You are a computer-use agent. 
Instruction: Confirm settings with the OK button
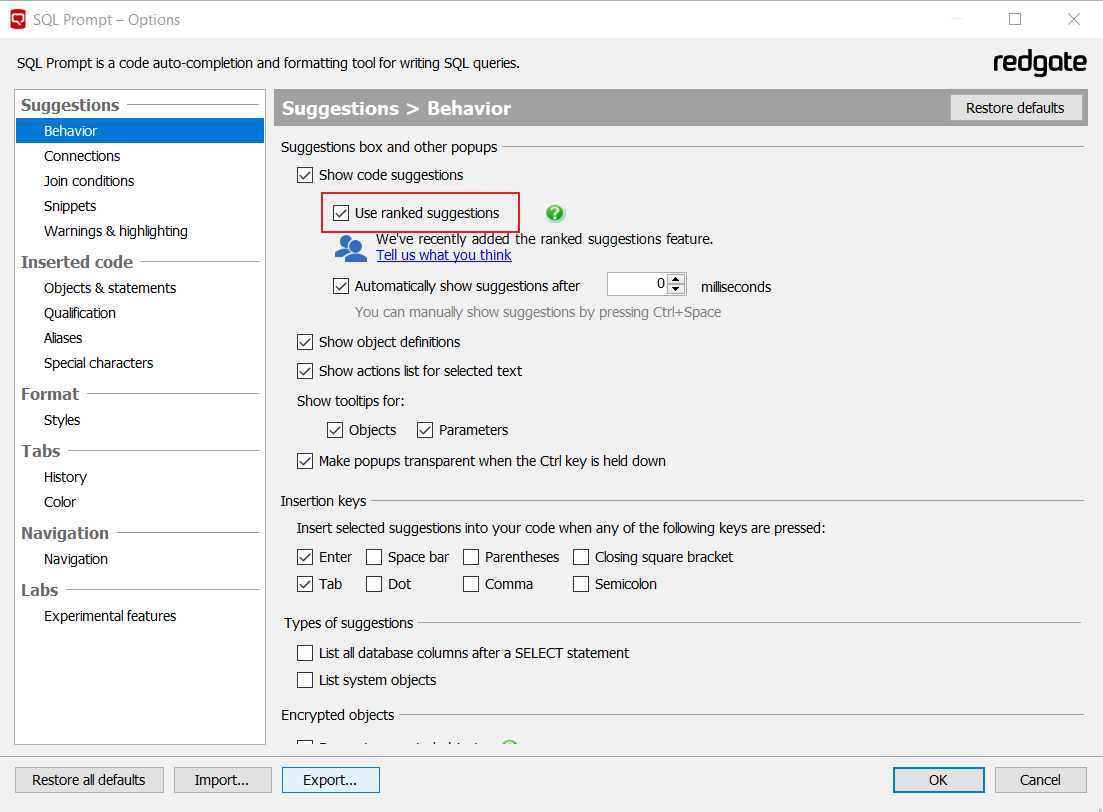(x=938, y=780)
